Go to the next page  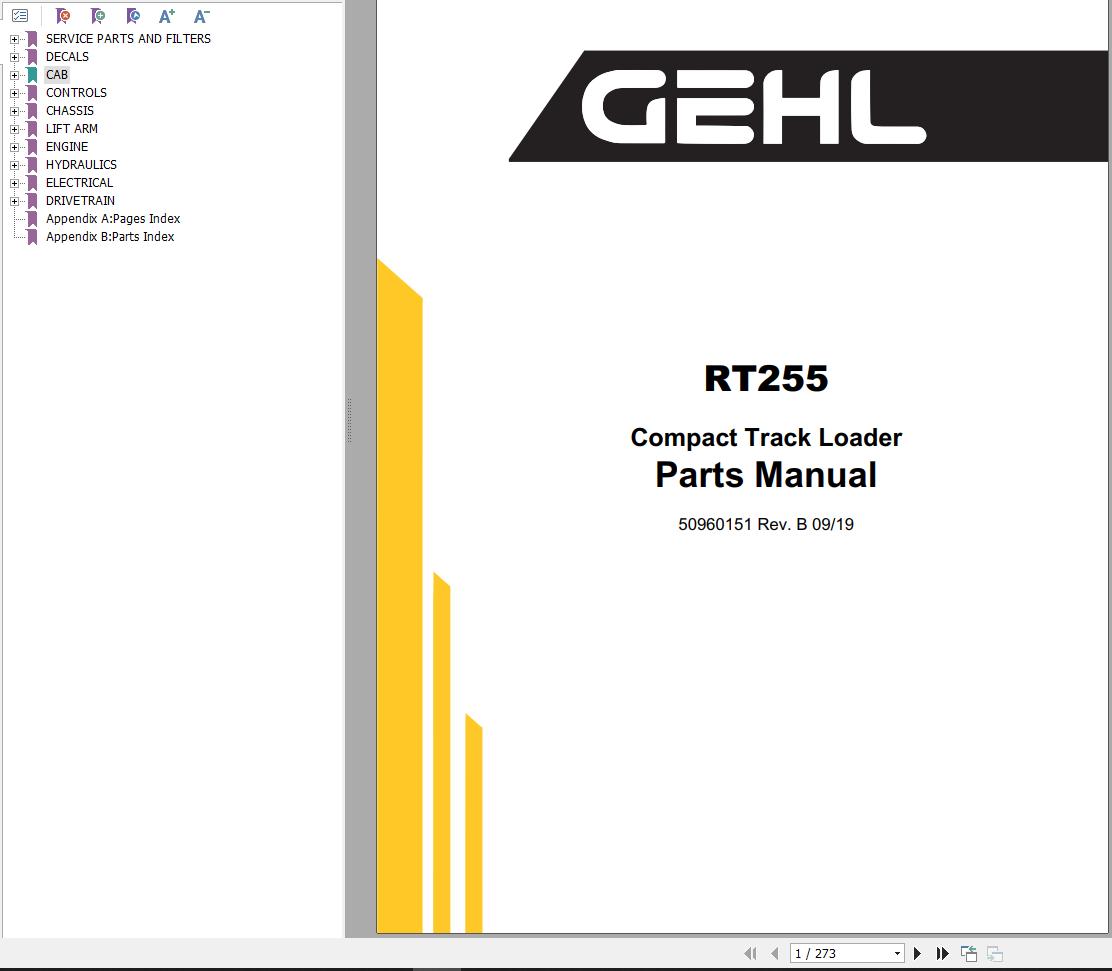pos(917,953)
